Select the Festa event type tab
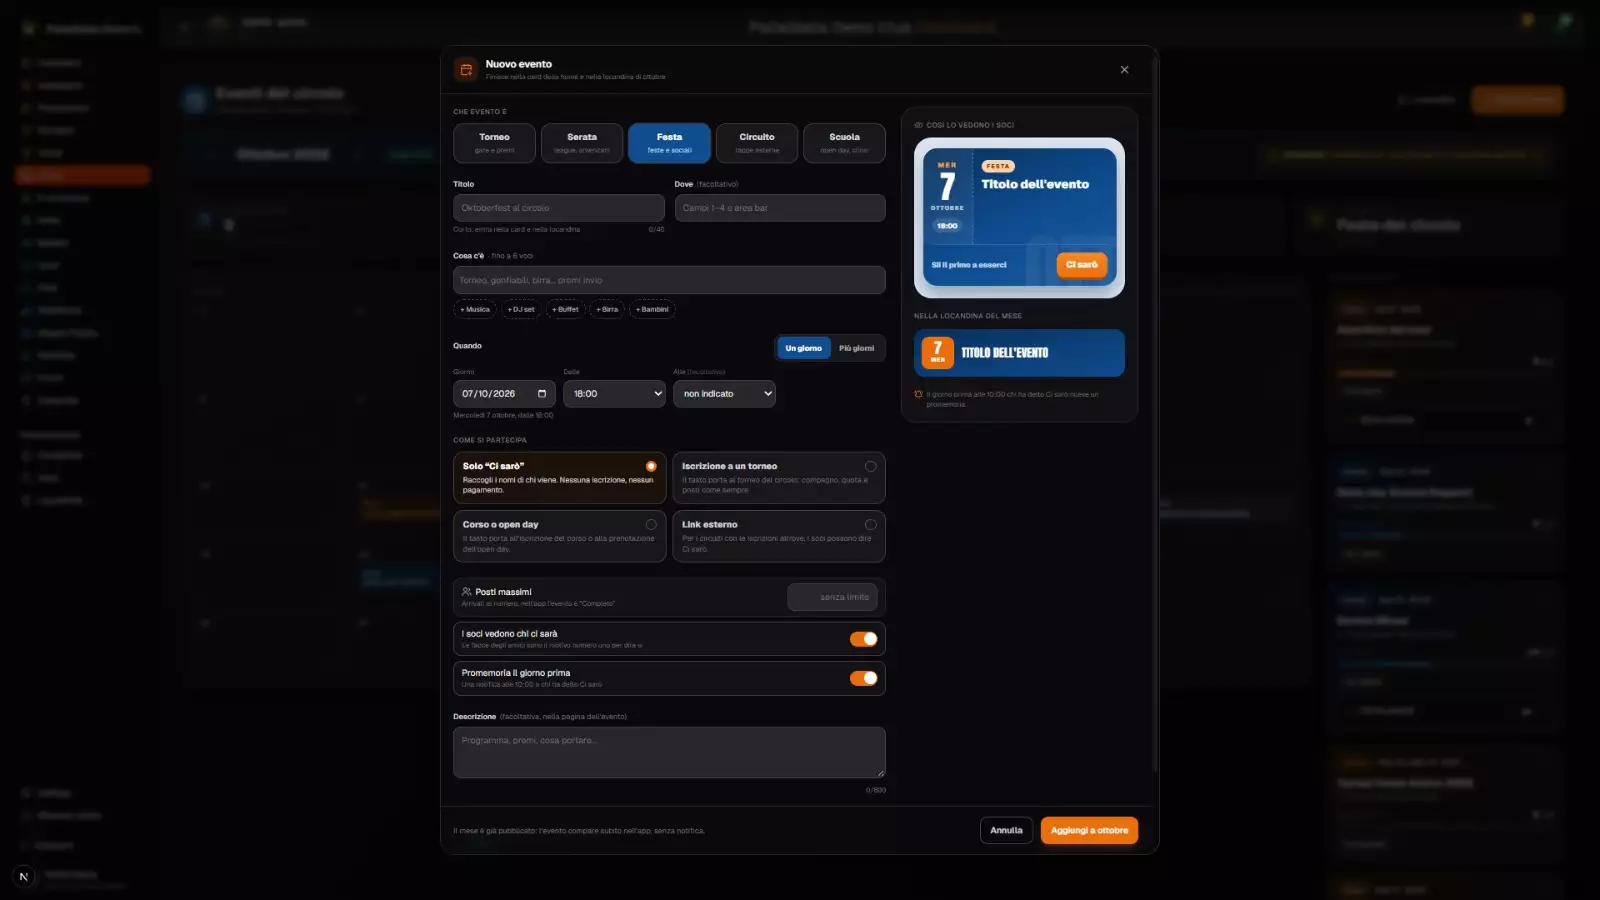The width and height of the screenshot is (1600, 900). tap(669, 143)
